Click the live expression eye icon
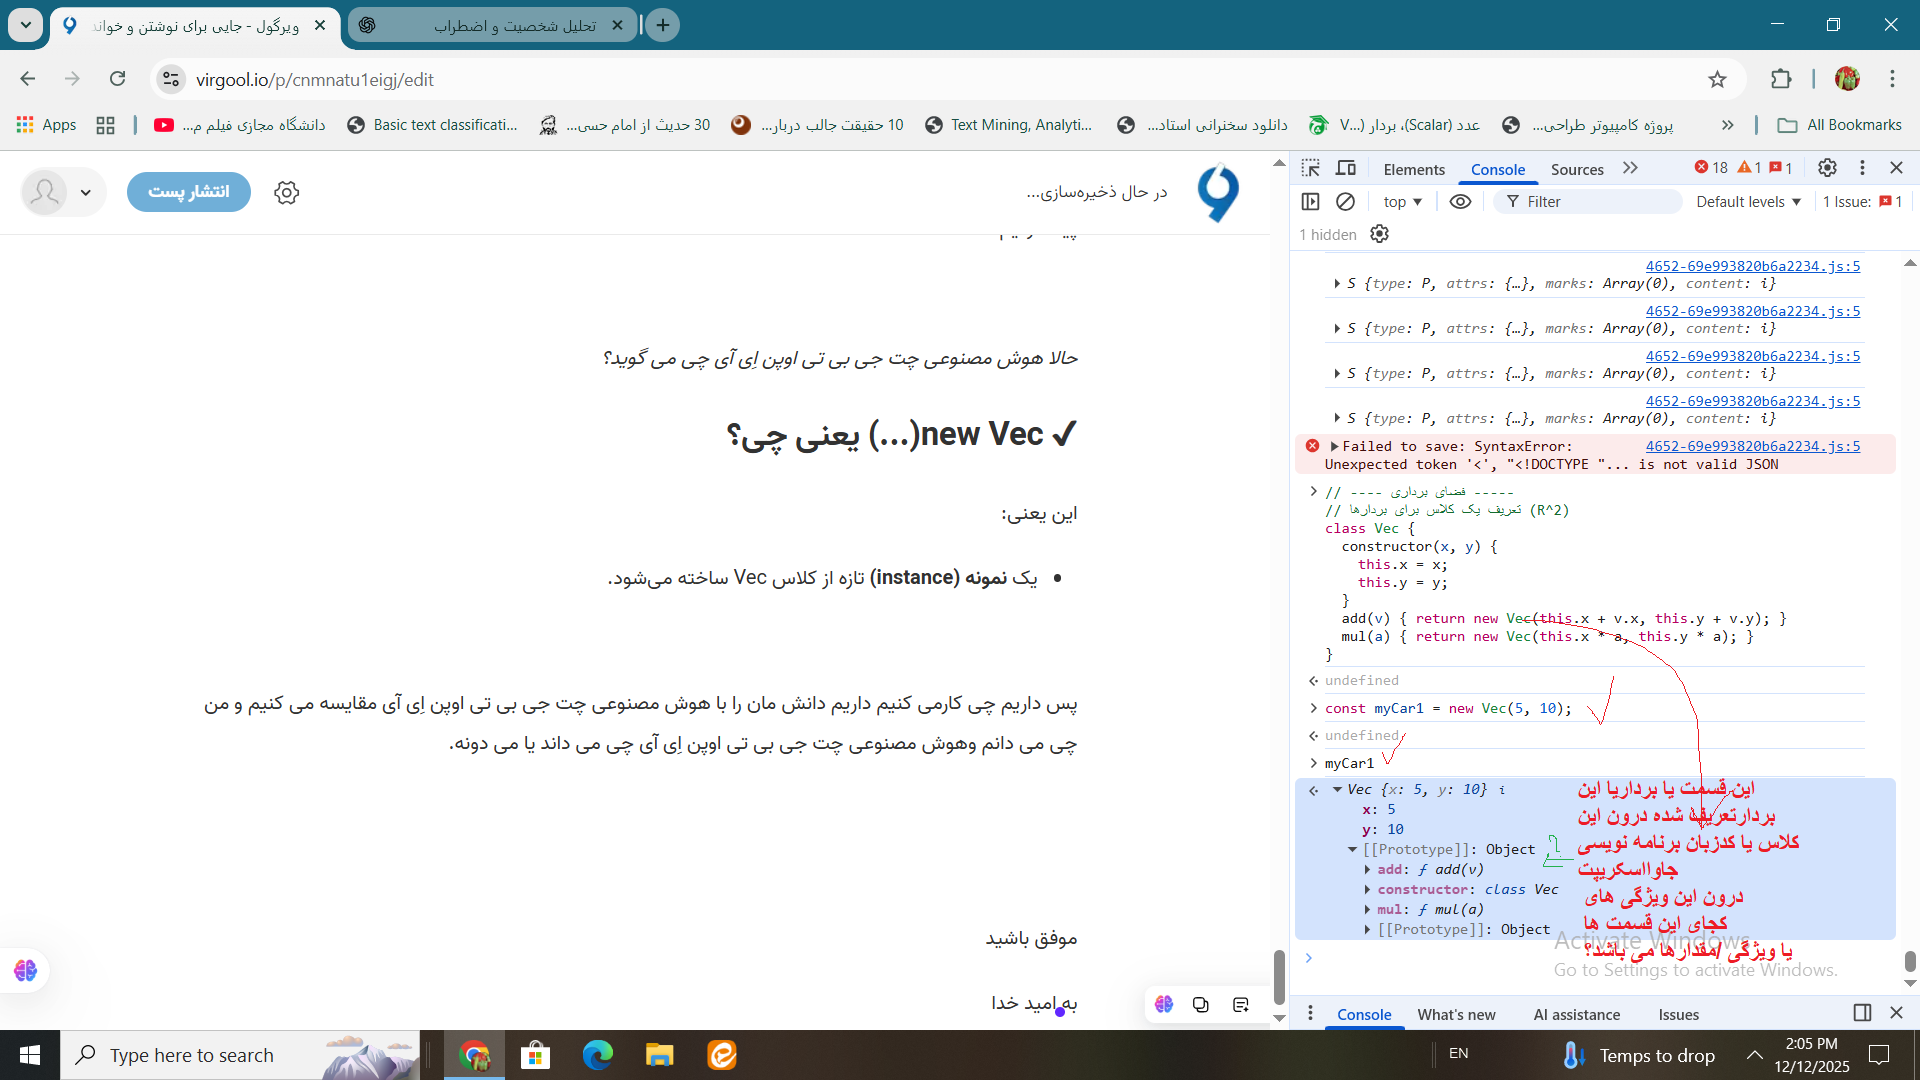This screenshot has height=1080, width=1920. click(x=1460, y=202)
